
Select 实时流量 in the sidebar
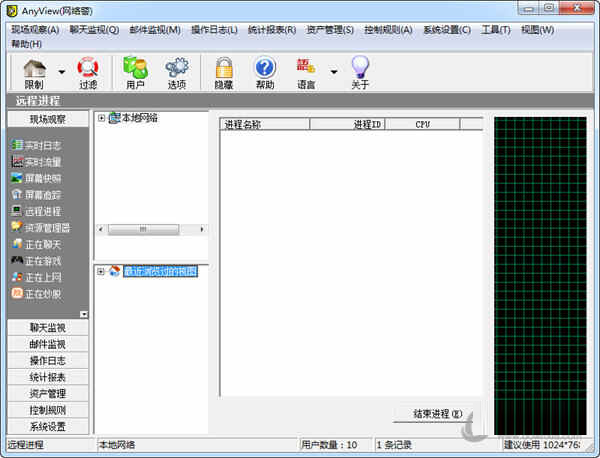[37, 162]
